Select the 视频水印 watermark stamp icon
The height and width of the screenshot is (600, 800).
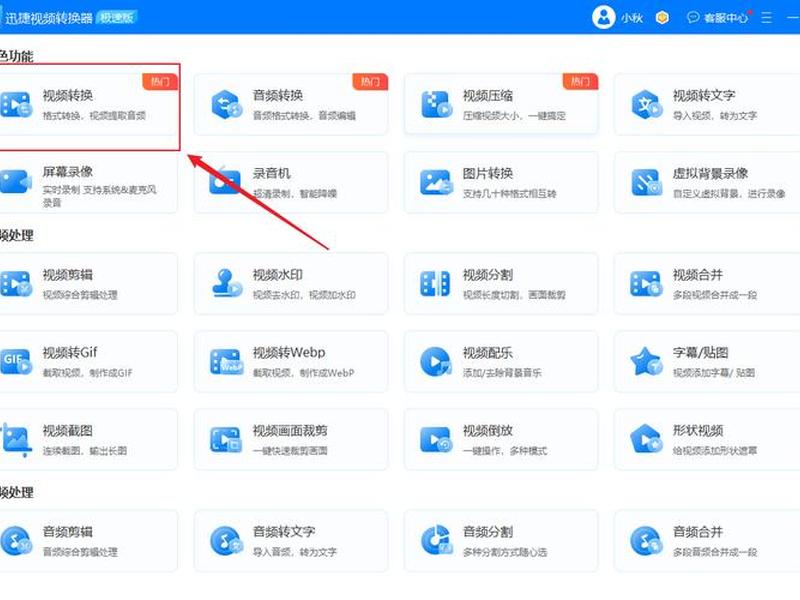(227, 283)
